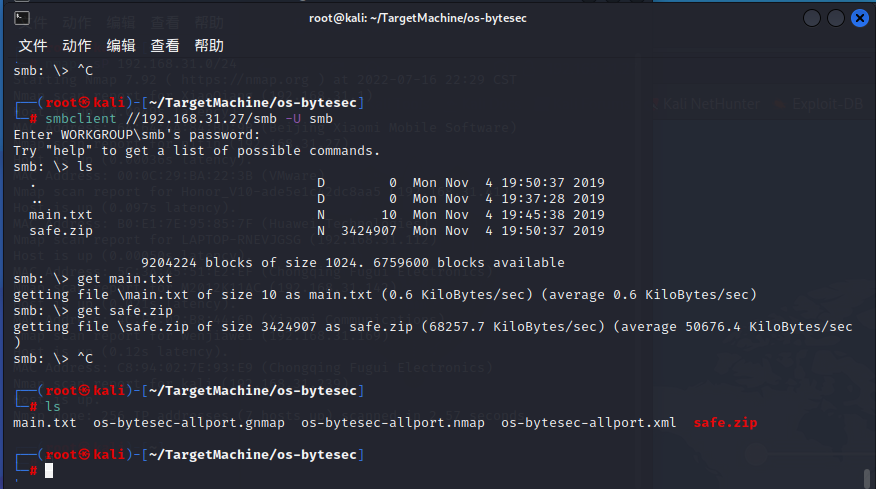
Task: Click the 'get safe.zip' command line
Action: (93, 311)
